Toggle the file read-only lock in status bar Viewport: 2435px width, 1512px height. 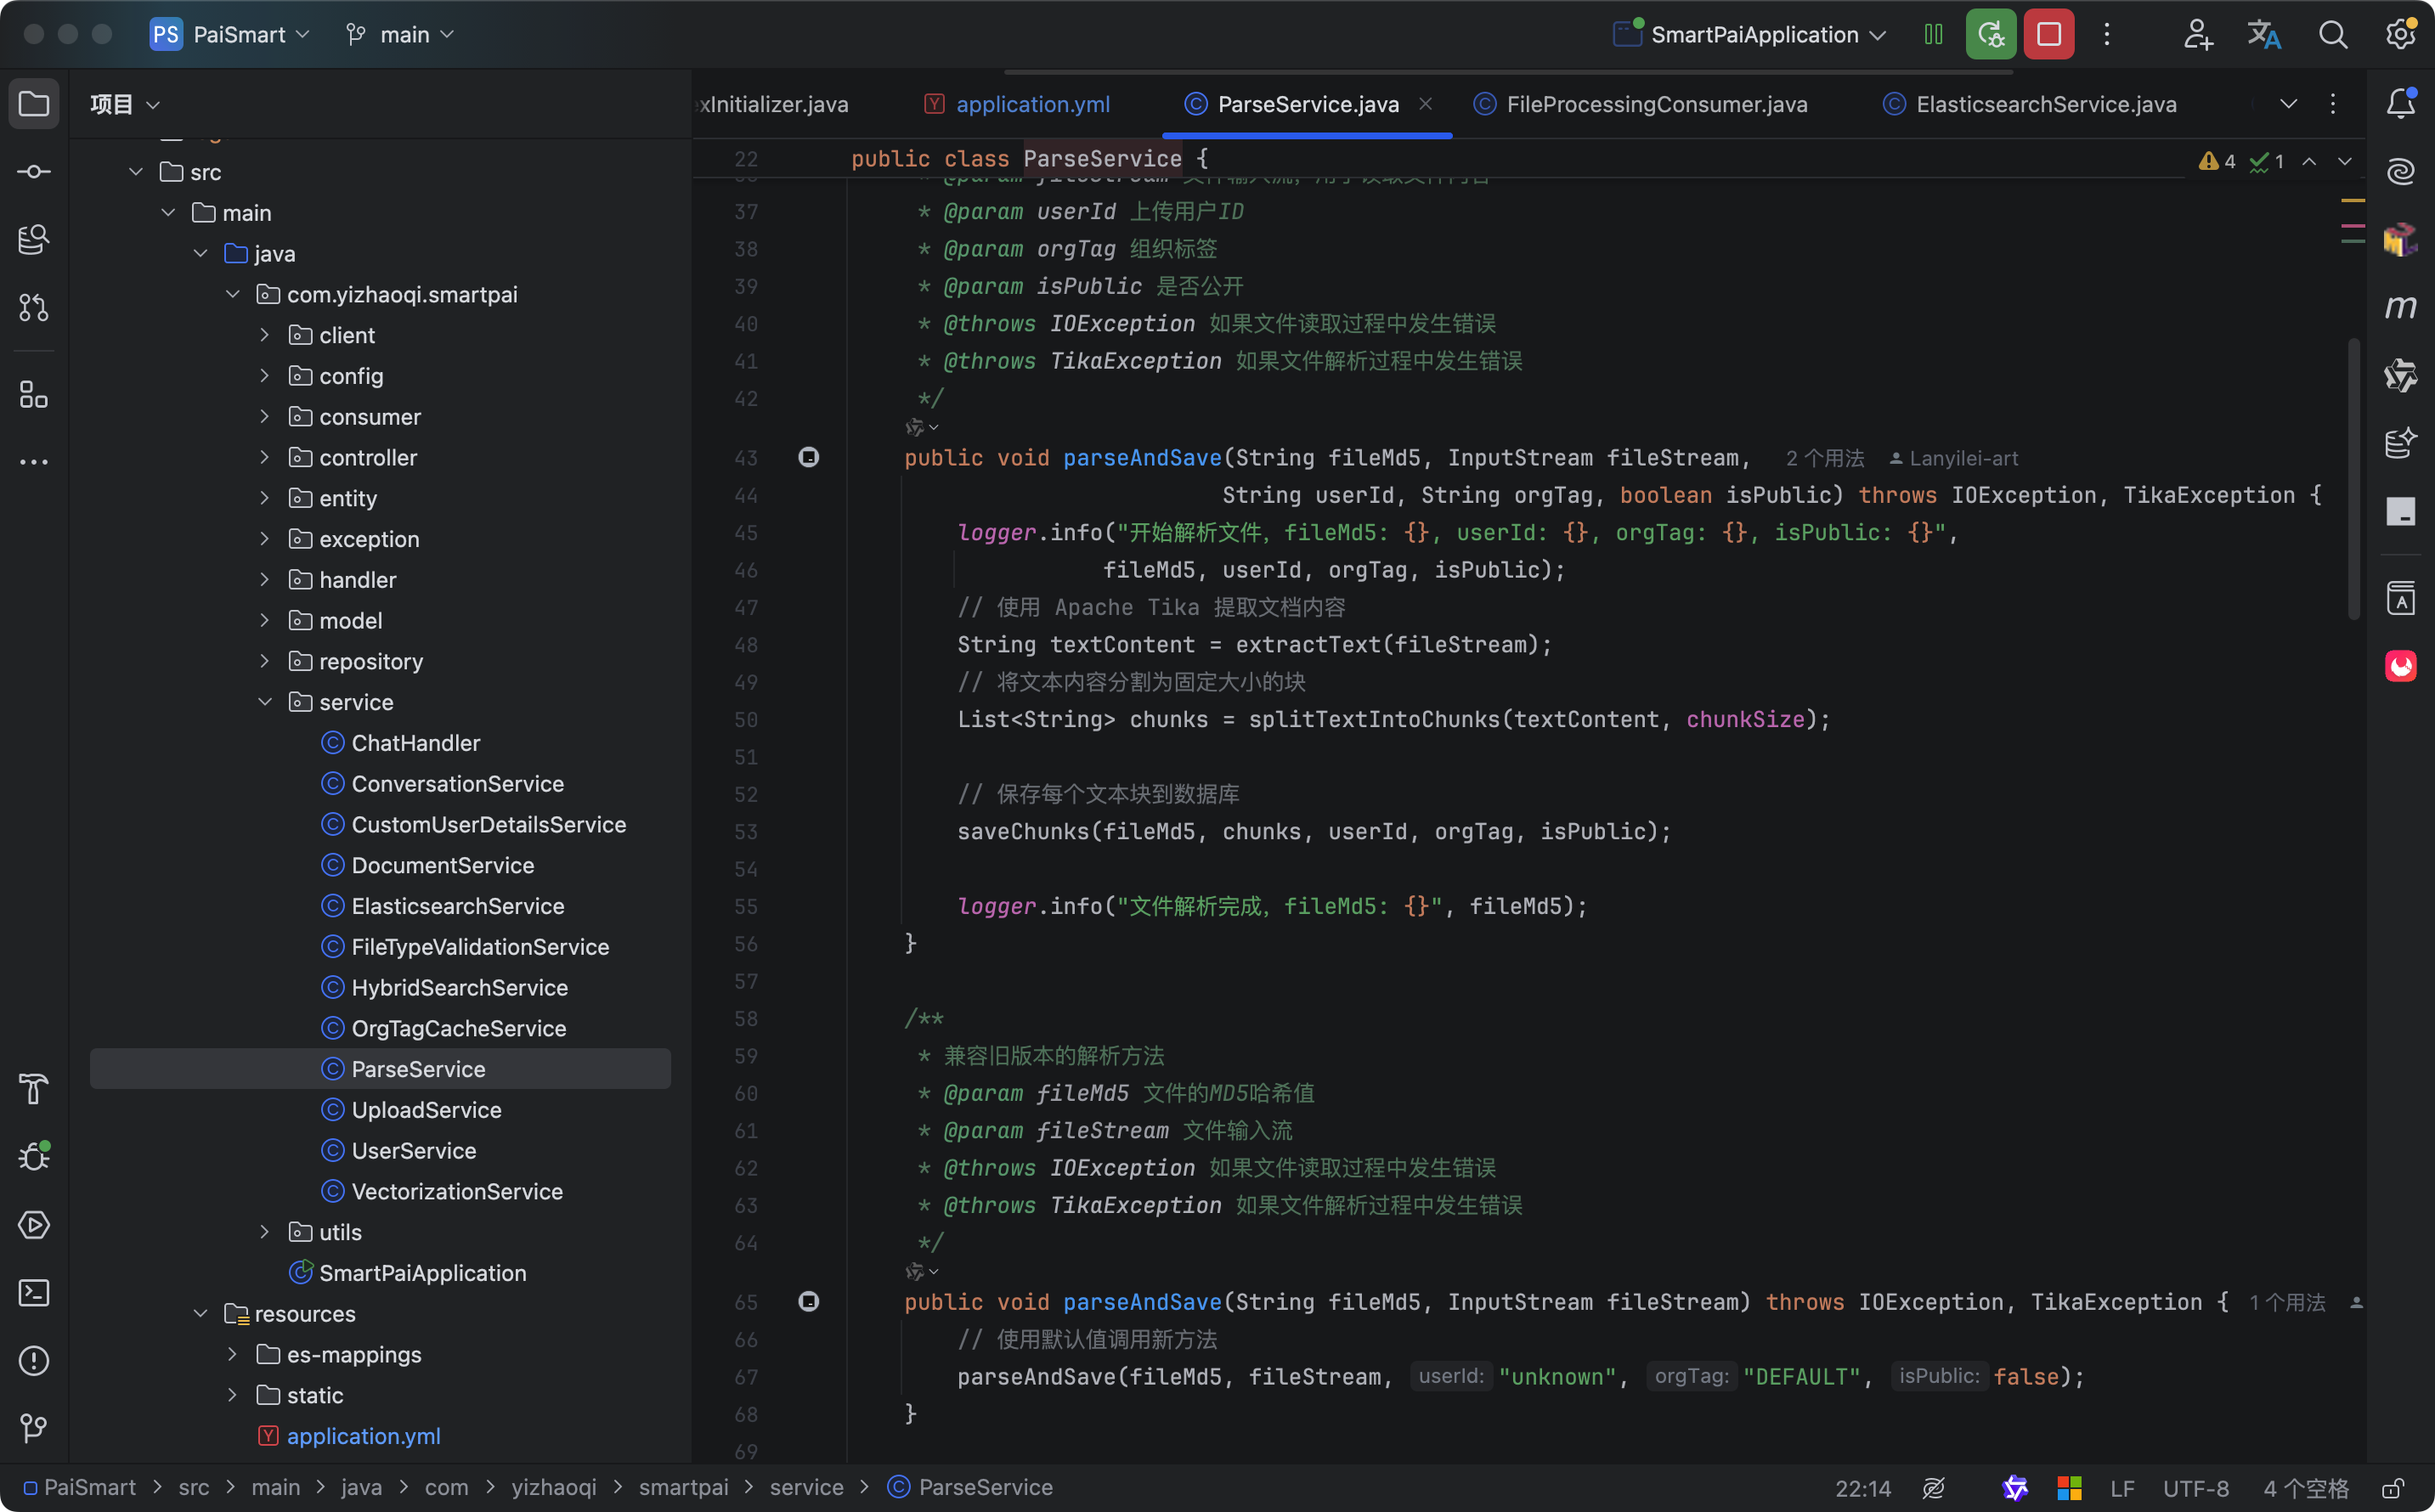2392,1488
